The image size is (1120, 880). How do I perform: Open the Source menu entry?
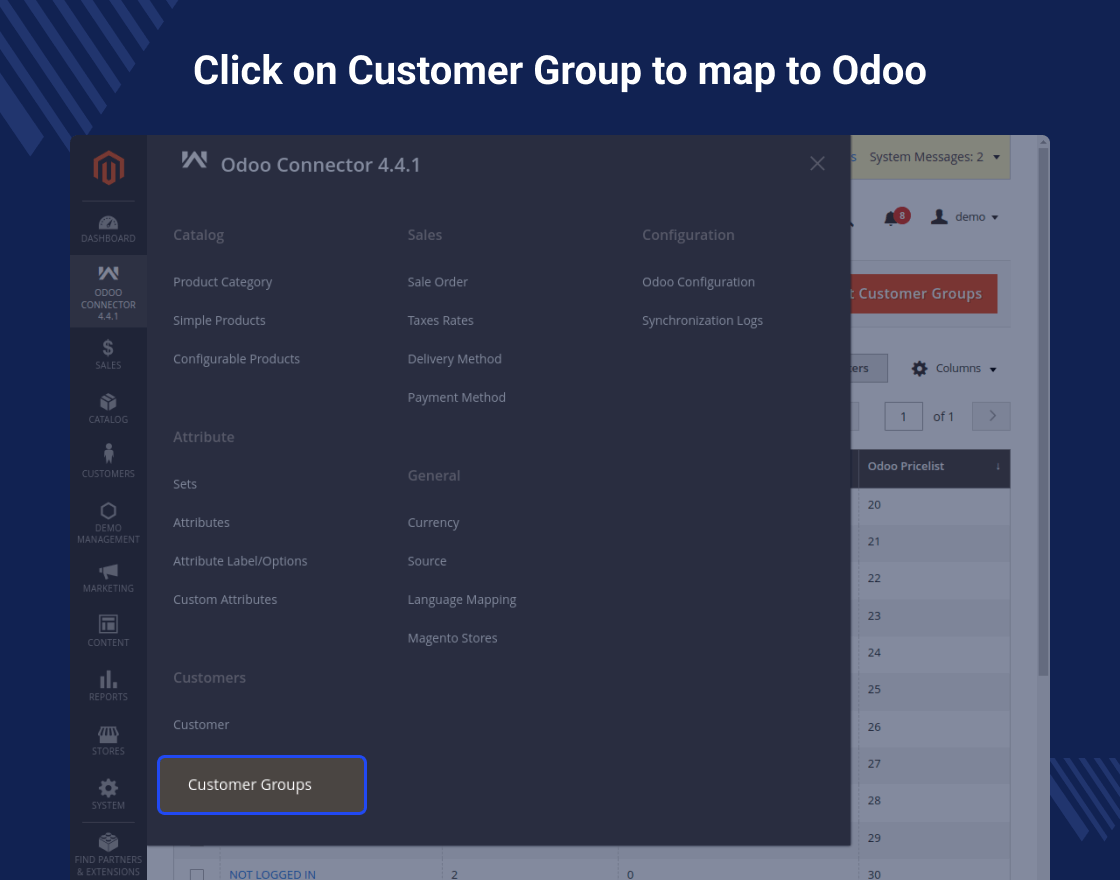427,561
